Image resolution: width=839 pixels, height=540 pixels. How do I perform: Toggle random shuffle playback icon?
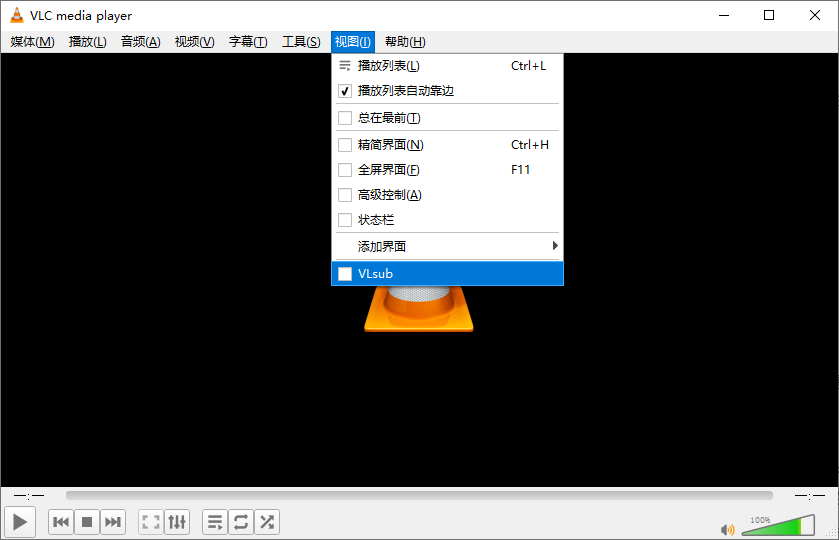266,522
